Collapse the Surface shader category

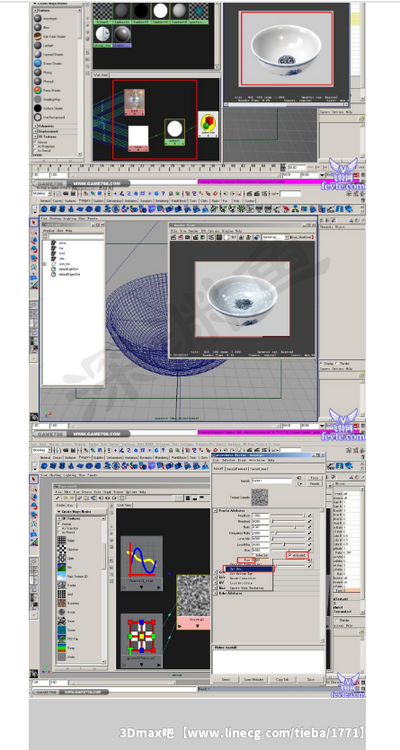point(35,9)
